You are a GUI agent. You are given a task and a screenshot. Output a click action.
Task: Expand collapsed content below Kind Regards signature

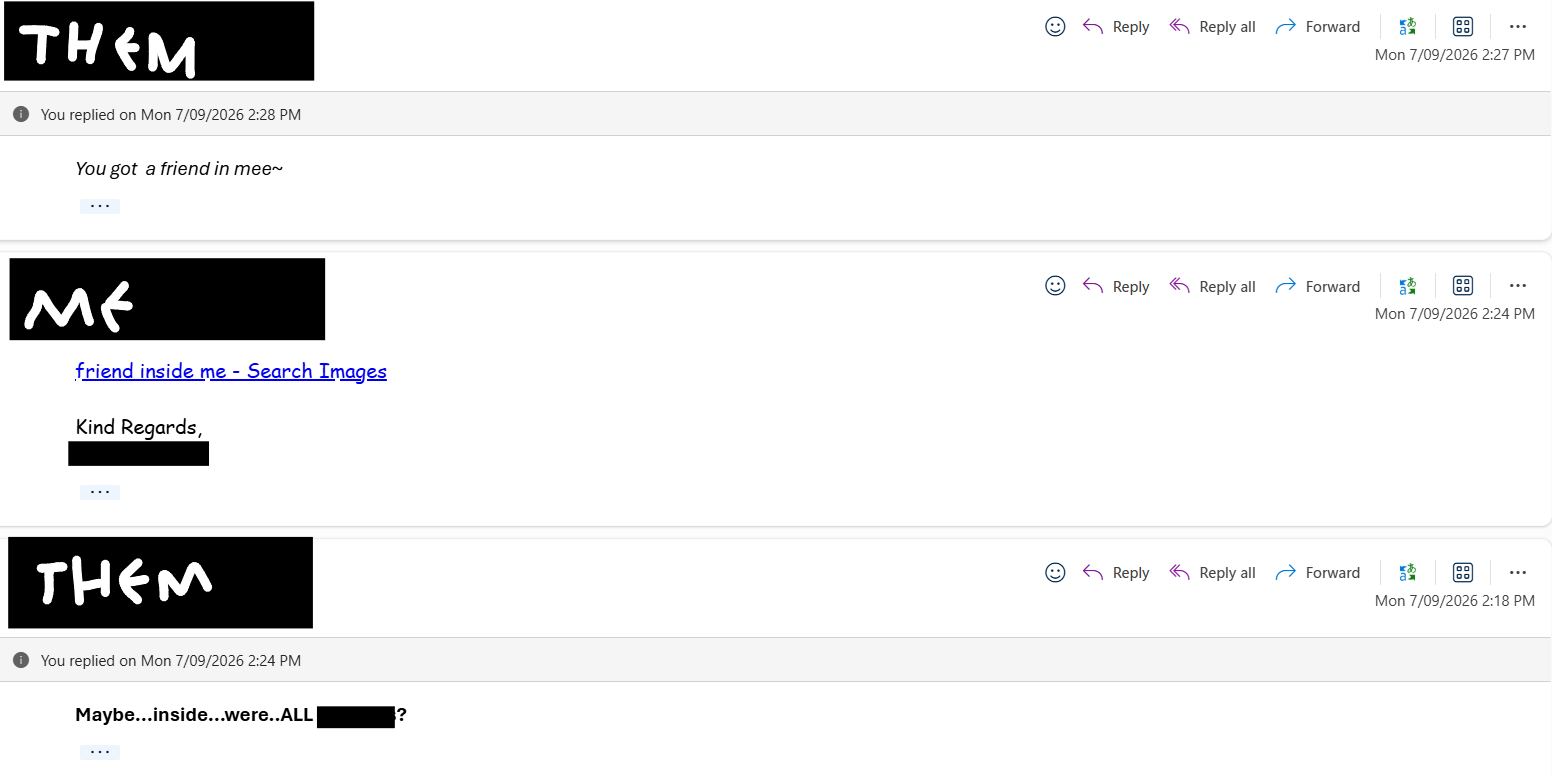click(100, 492)
